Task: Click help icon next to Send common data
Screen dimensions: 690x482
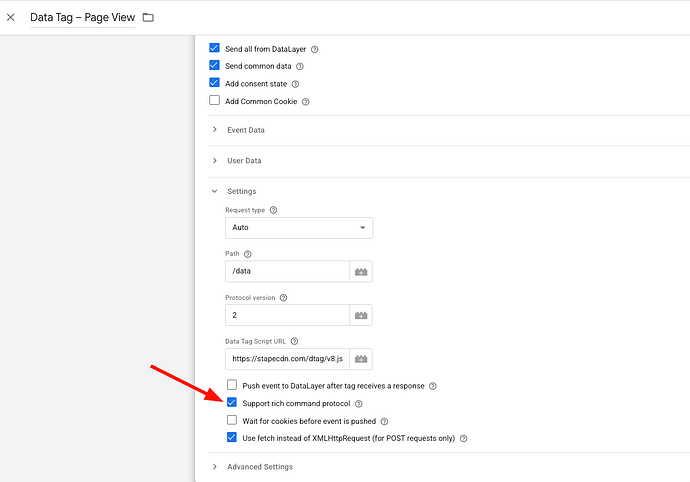Action: (300, 66)
